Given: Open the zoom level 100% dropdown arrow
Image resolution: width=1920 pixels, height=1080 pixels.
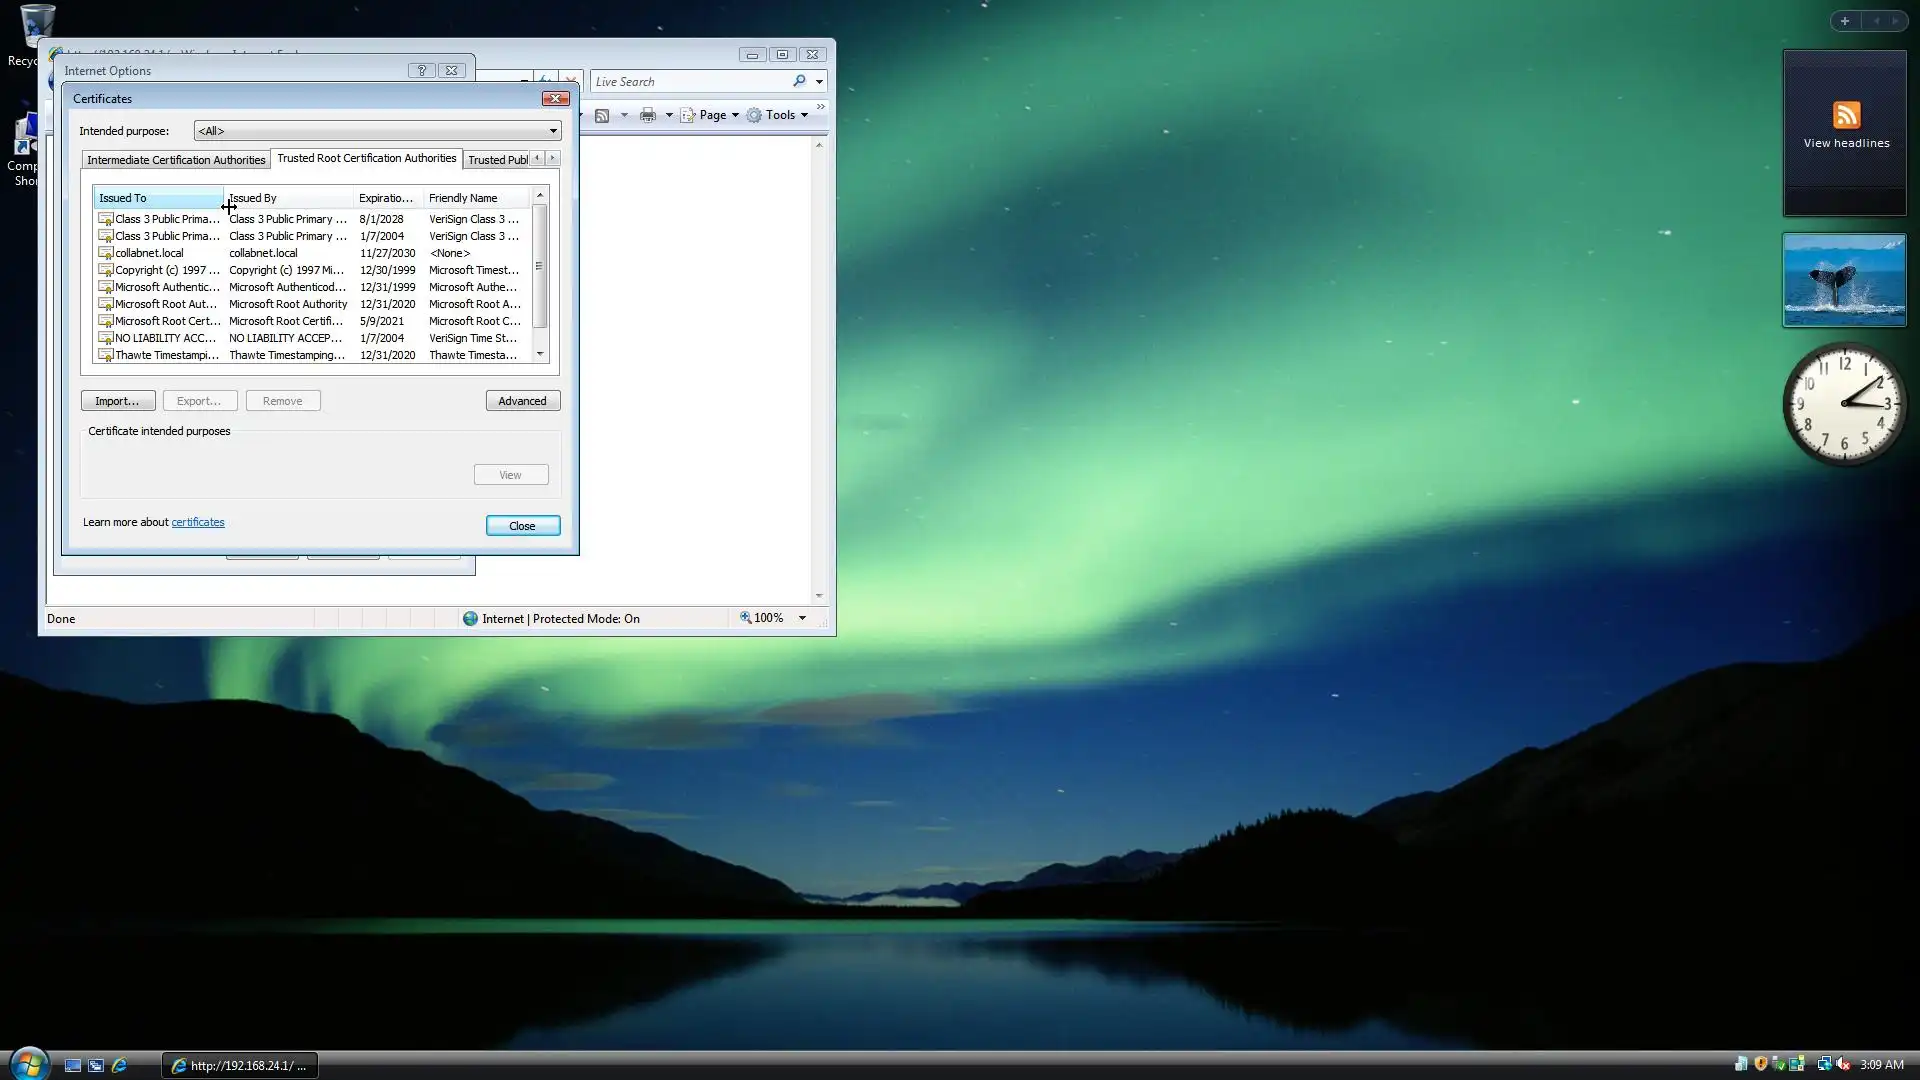Looking at the screenshot, I should (x=802, y=618).
